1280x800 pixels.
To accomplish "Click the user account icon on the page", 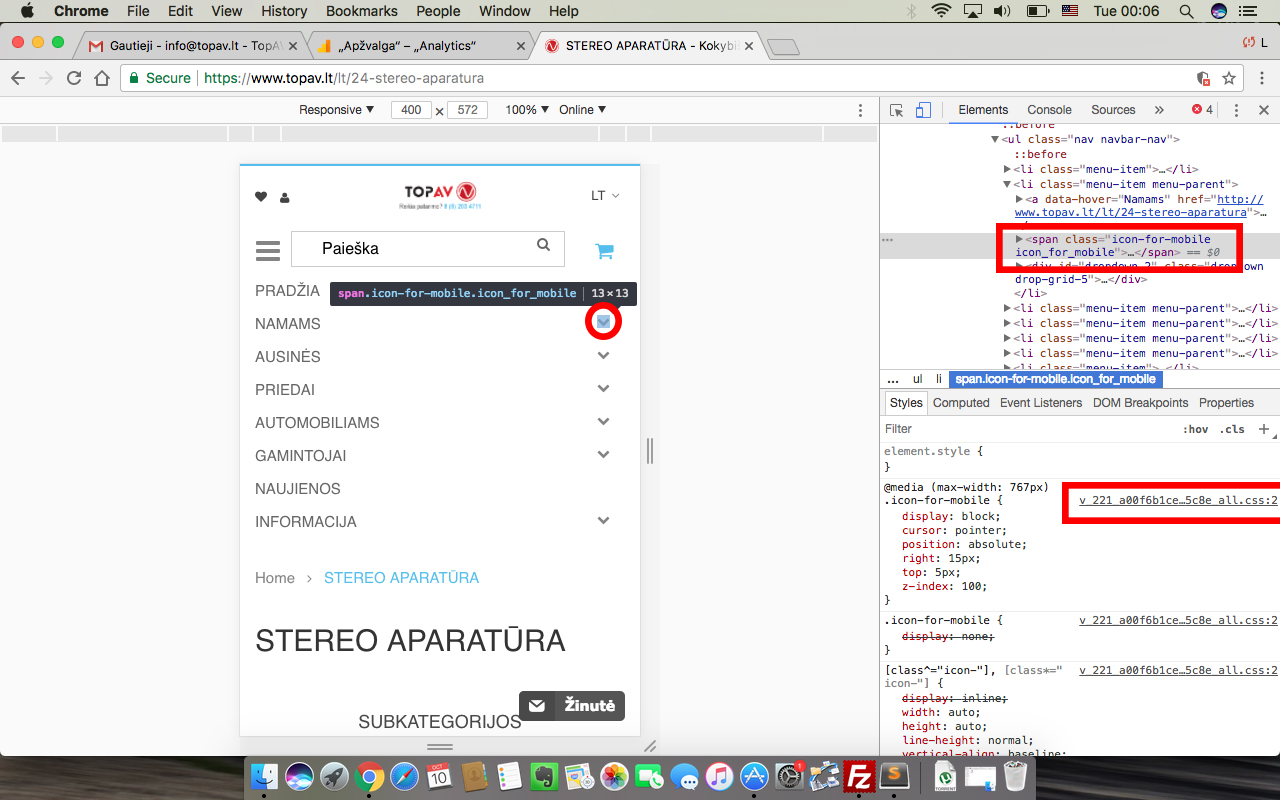I will point(285,198).
